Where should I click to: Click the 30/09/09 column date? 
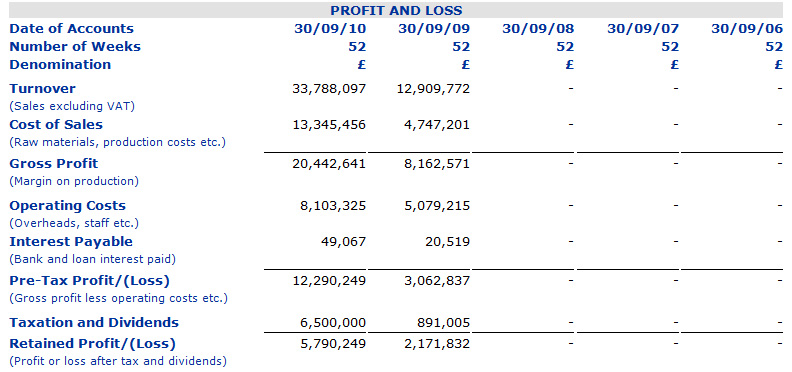(434, 28)
